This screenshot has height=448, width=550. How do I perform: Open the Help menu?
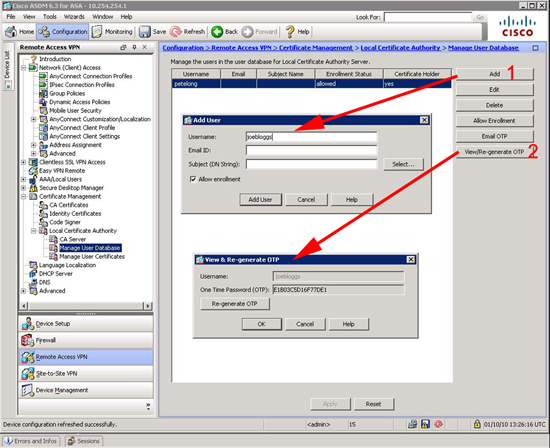click(x=126, y=16)
